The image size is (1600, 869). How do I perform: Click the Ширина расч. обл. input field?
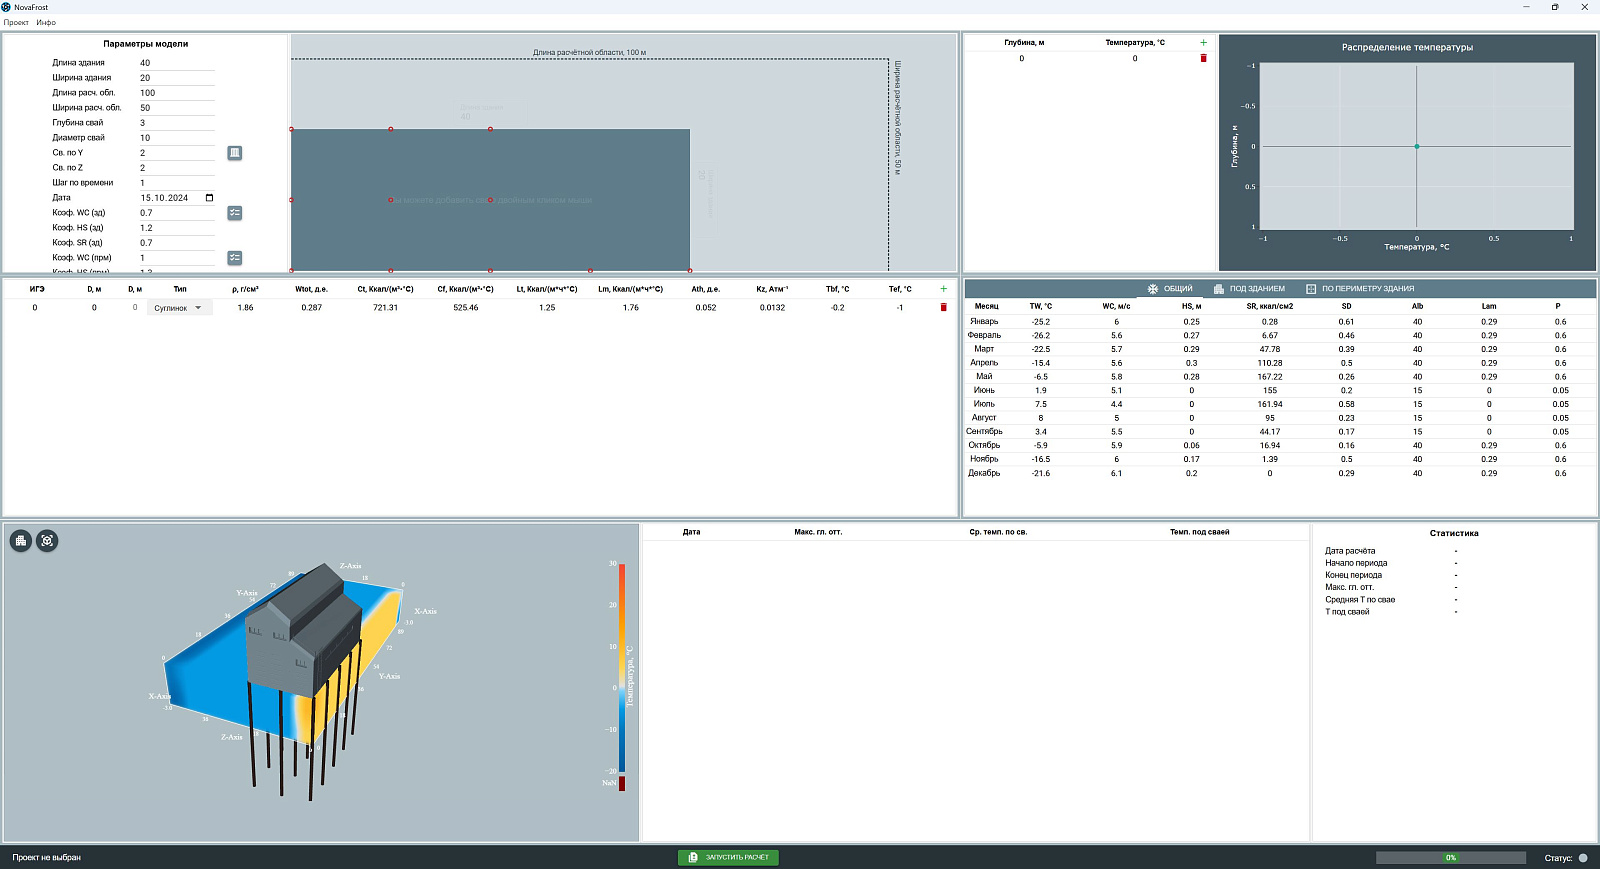click(176, 108)
